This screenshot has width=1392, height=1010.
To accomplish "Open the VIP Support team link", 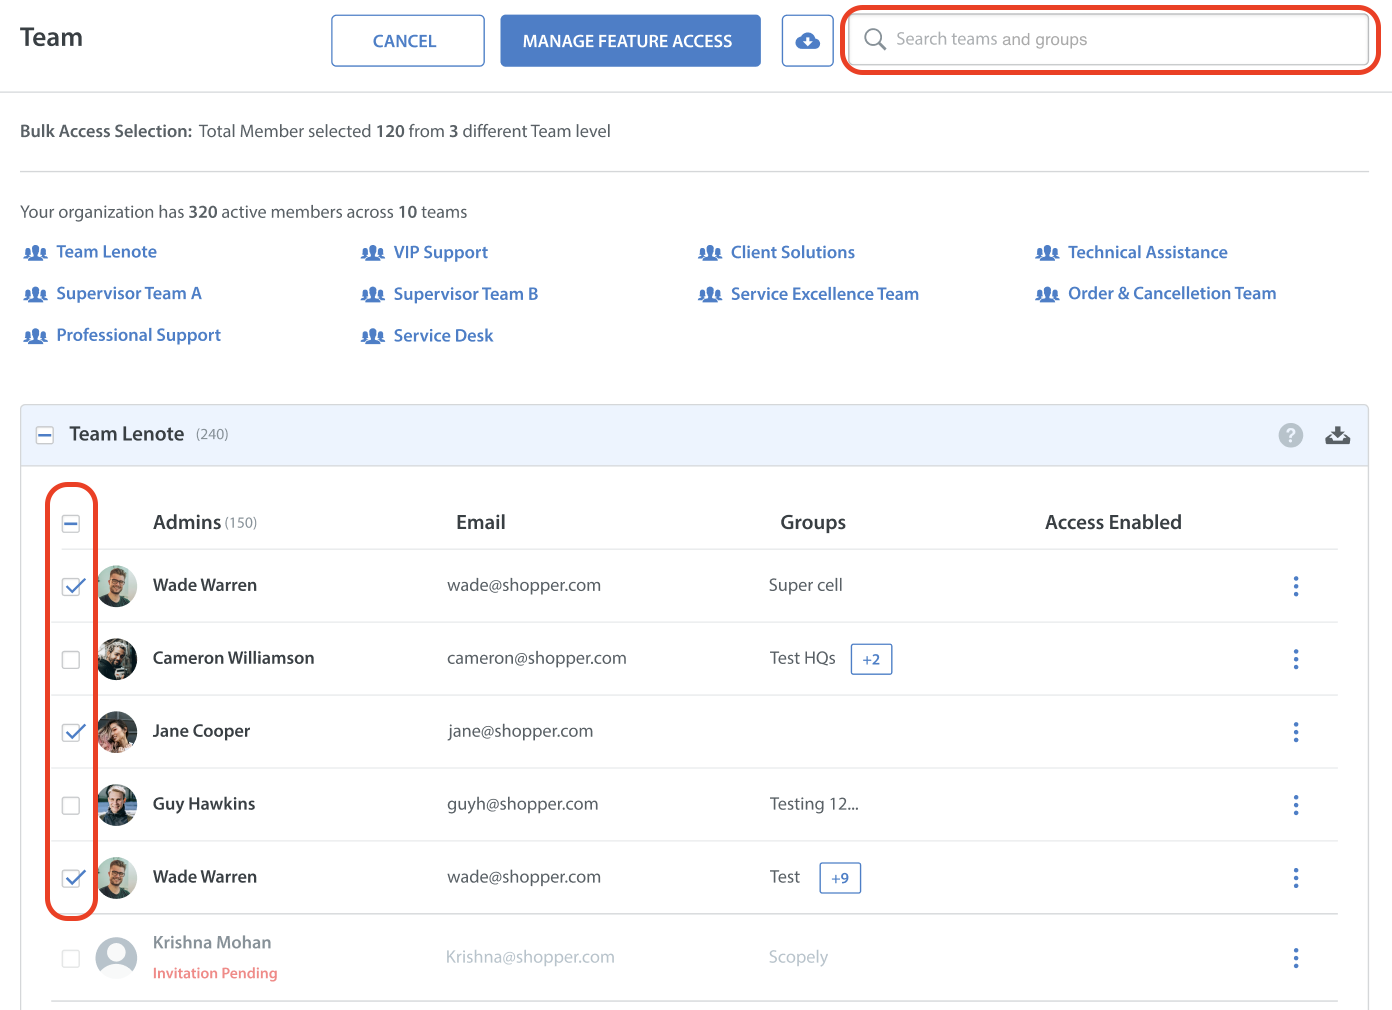I will [x=440, y=253].
